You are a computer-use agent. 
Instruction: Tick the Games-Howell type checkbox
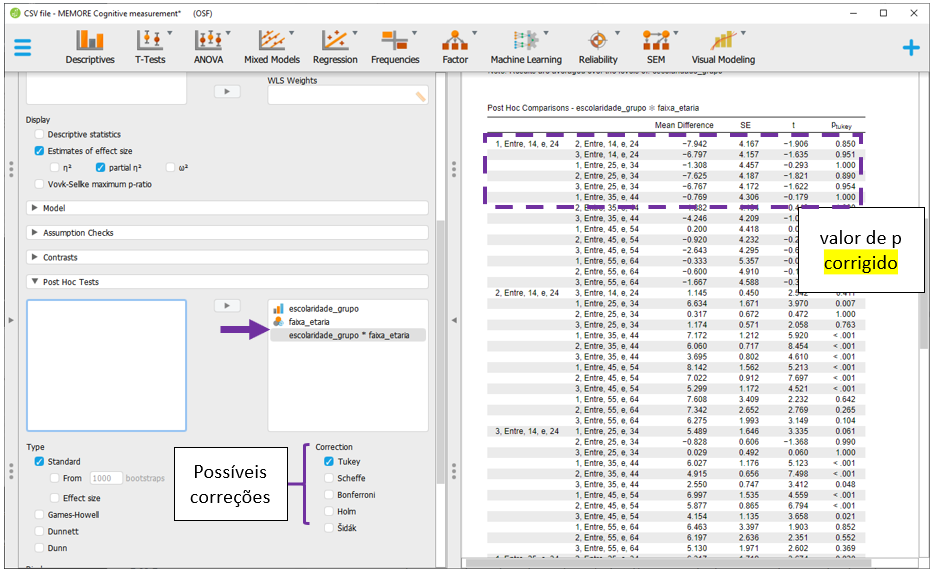(40, 515)
